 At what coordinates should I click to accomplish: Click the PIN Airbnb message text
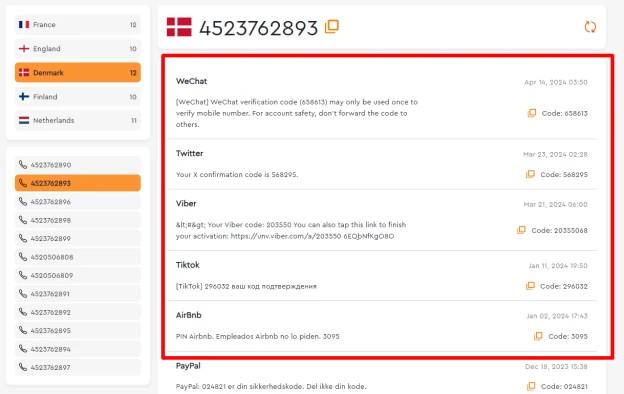pyautogui.click(x=257, y=336)
